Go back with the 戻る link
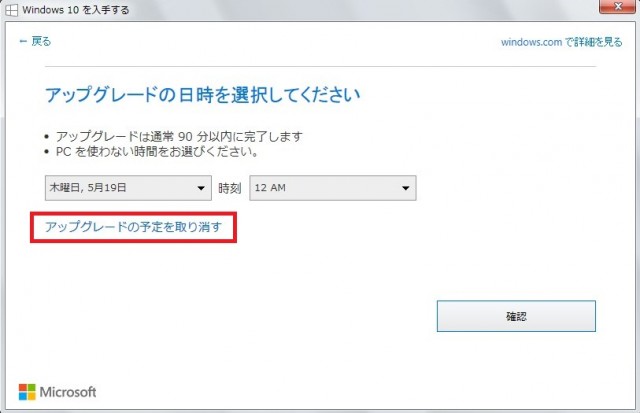Image resolution: width=640 pixels, height=413 pixels. coord(35,41)
